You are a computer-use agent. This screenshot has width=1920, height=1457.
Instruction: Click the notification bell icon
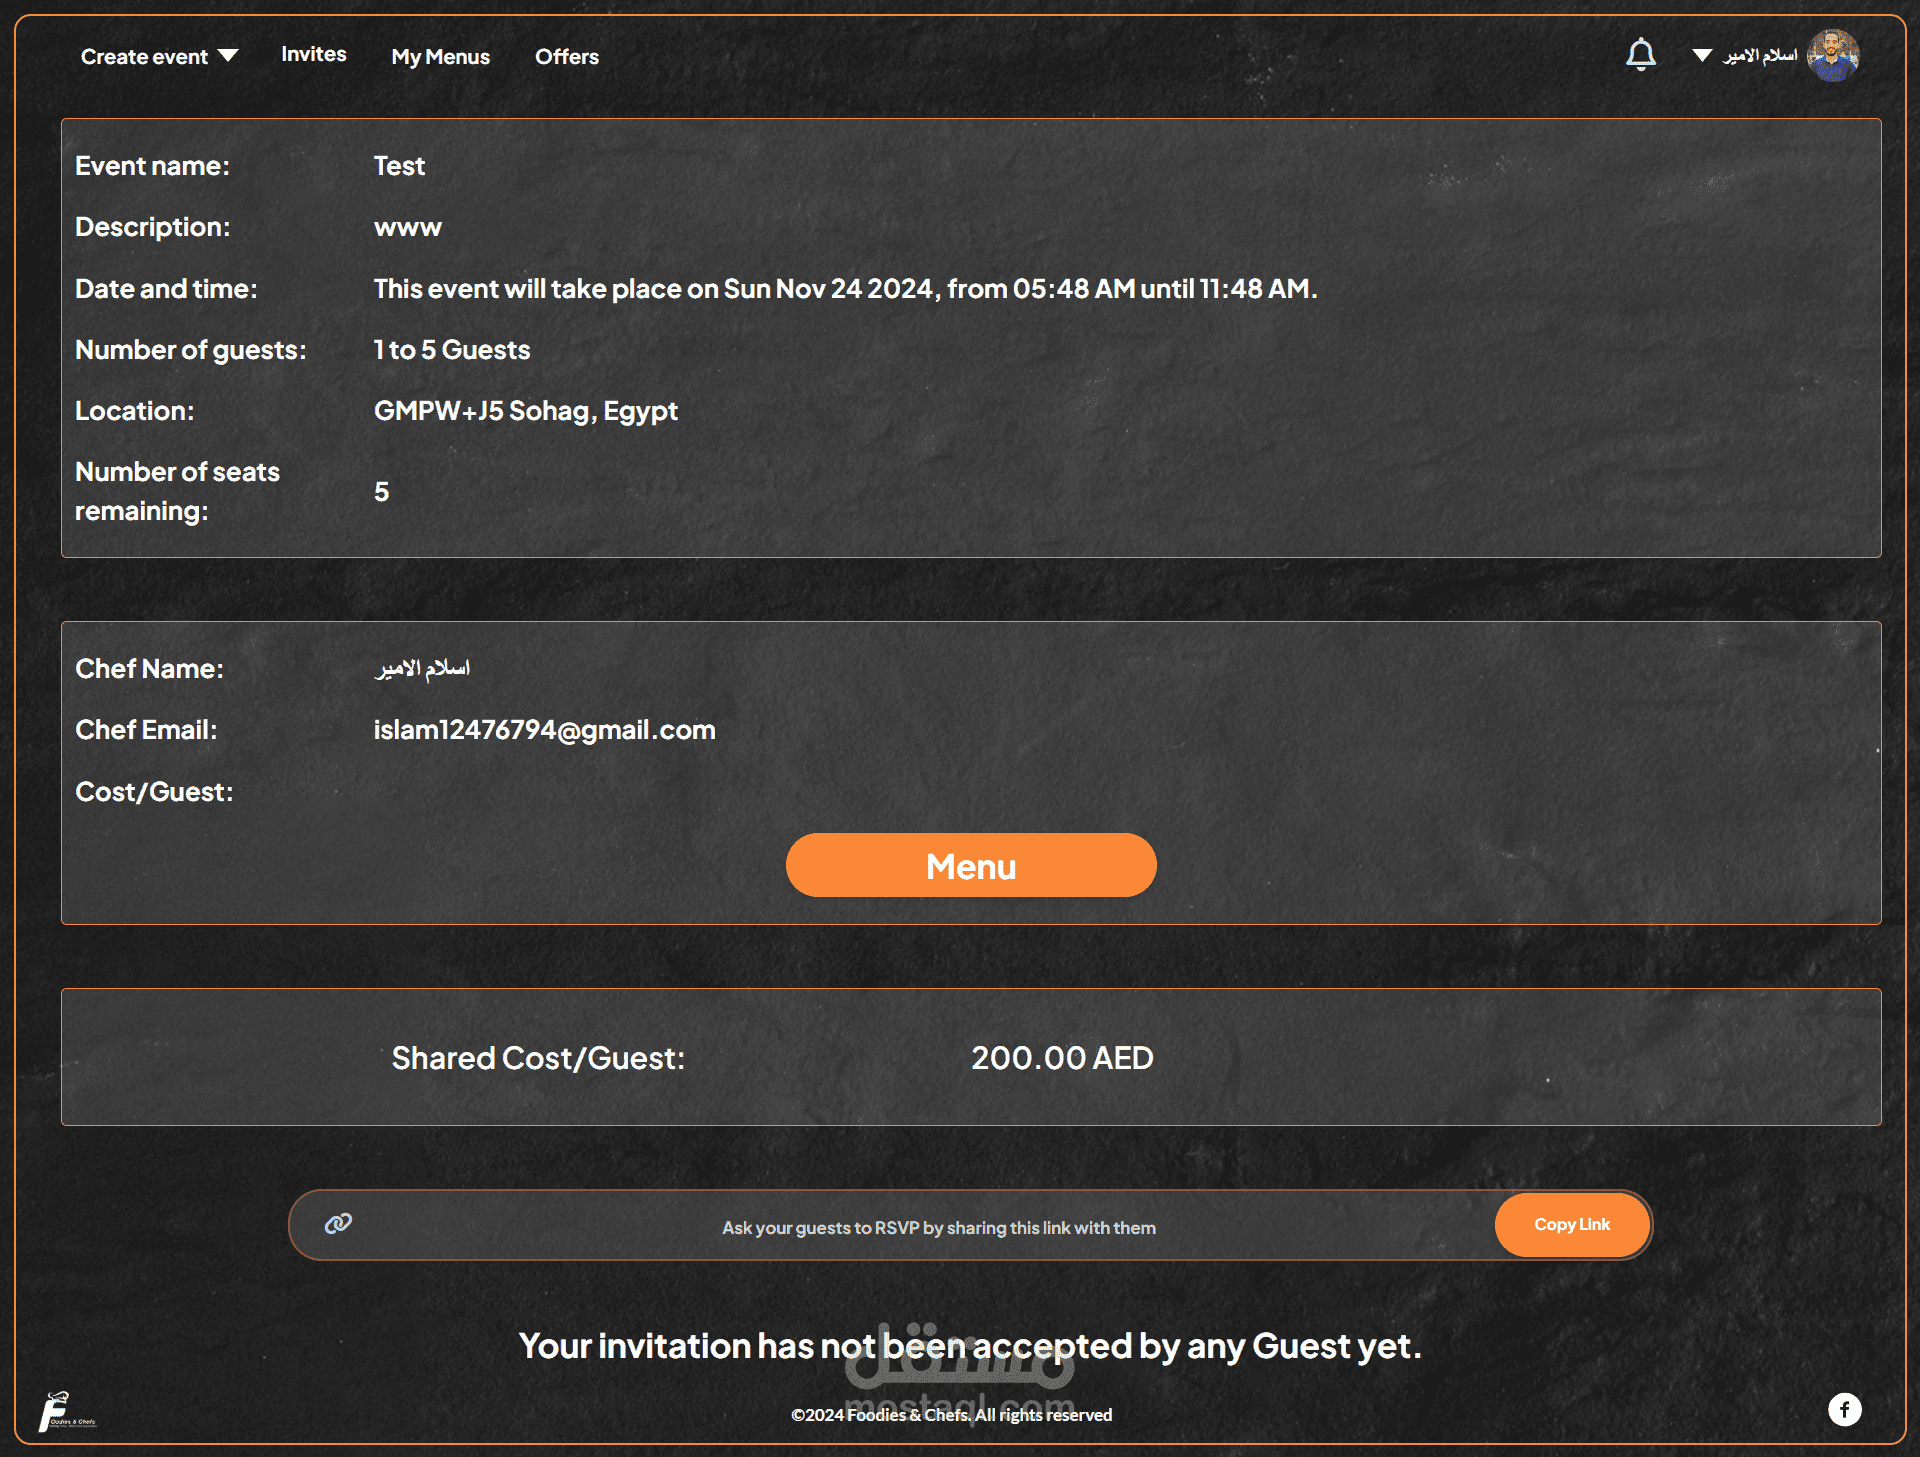(x=1639, y=55)
